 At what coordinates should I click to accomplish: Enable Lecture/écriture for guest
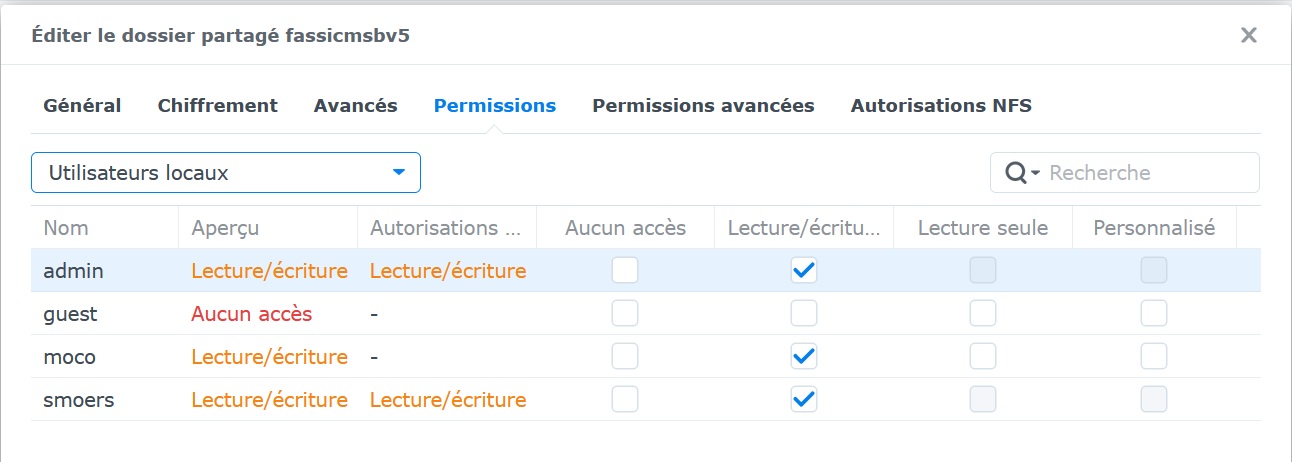coord(804,314)
